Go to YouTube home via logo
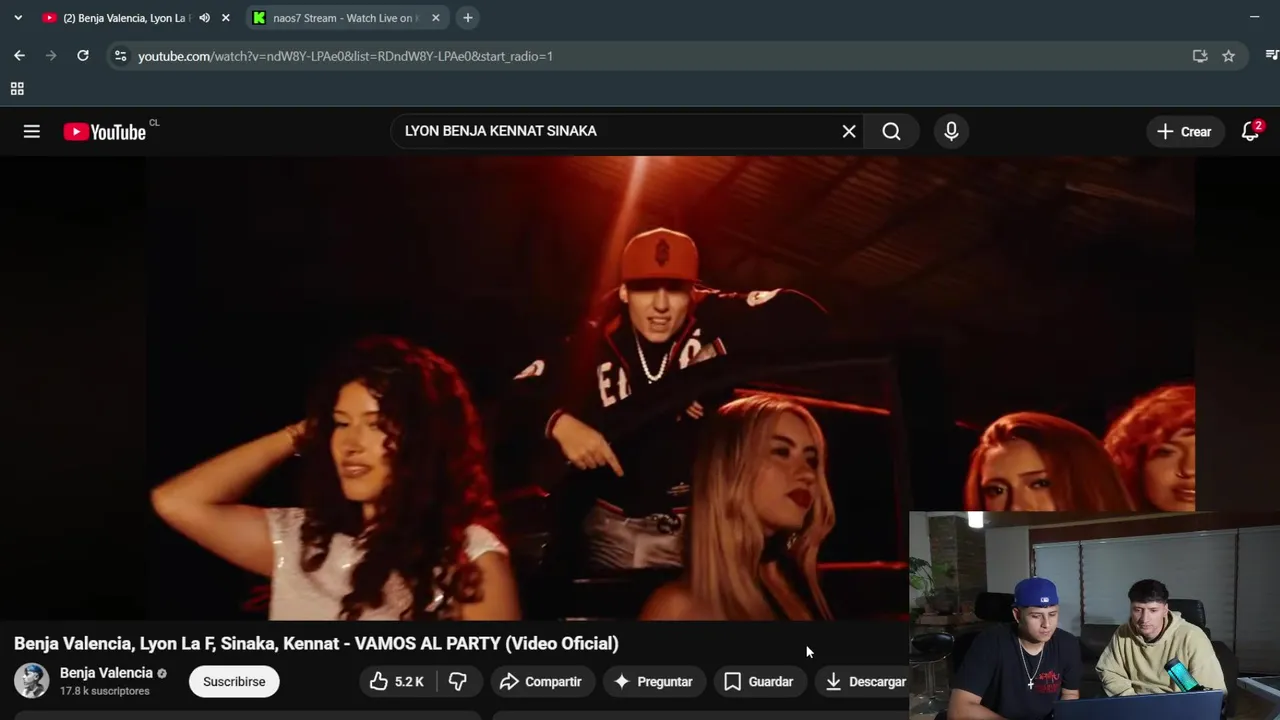 tap(105, 131)
